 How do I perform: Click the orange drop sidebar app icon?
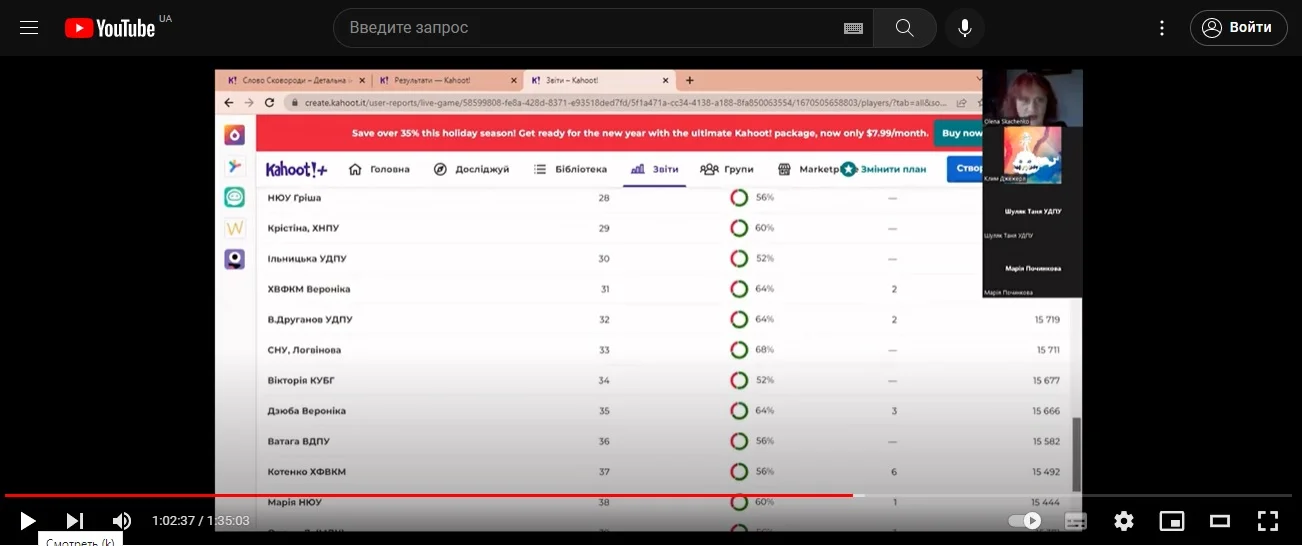234,135
